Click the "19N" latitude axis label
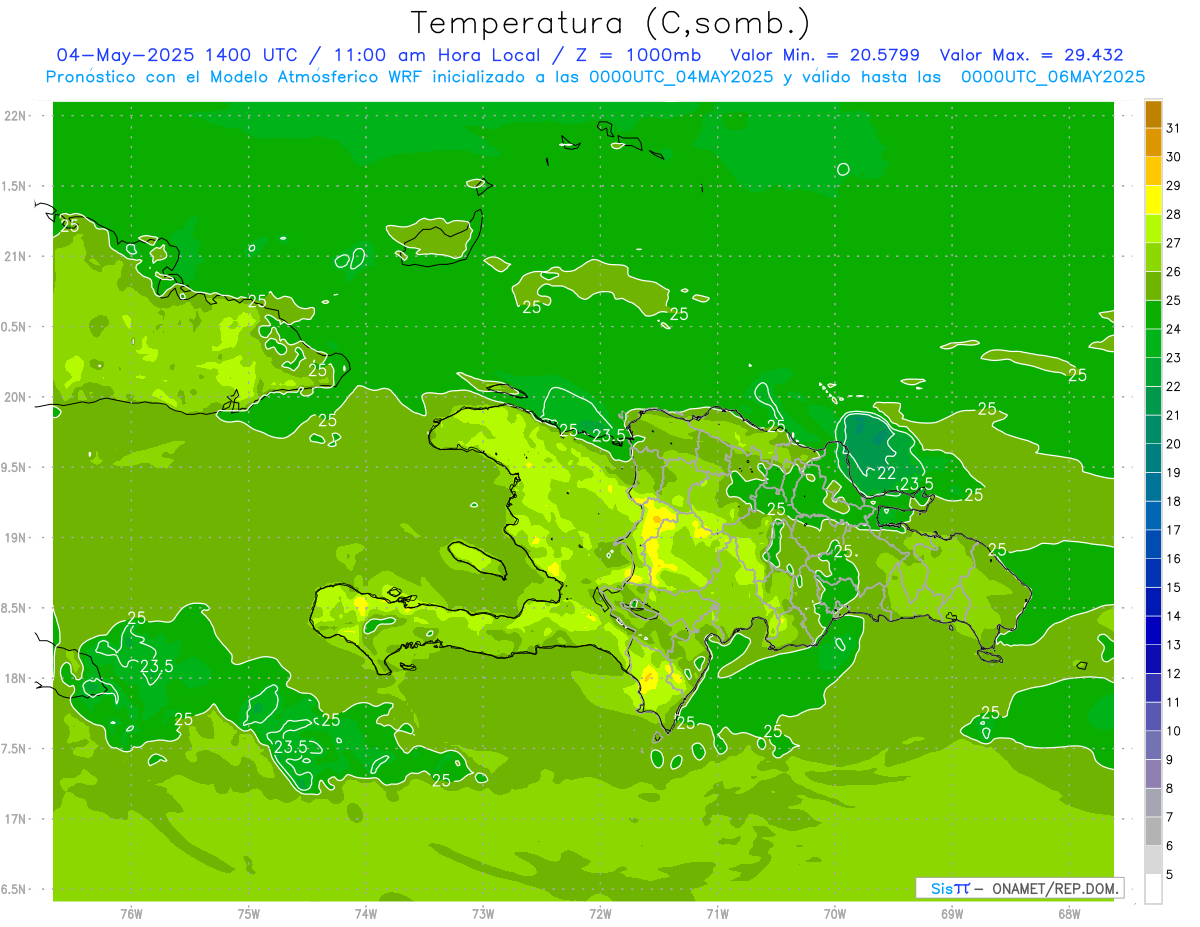 click(x=16, y=538)
